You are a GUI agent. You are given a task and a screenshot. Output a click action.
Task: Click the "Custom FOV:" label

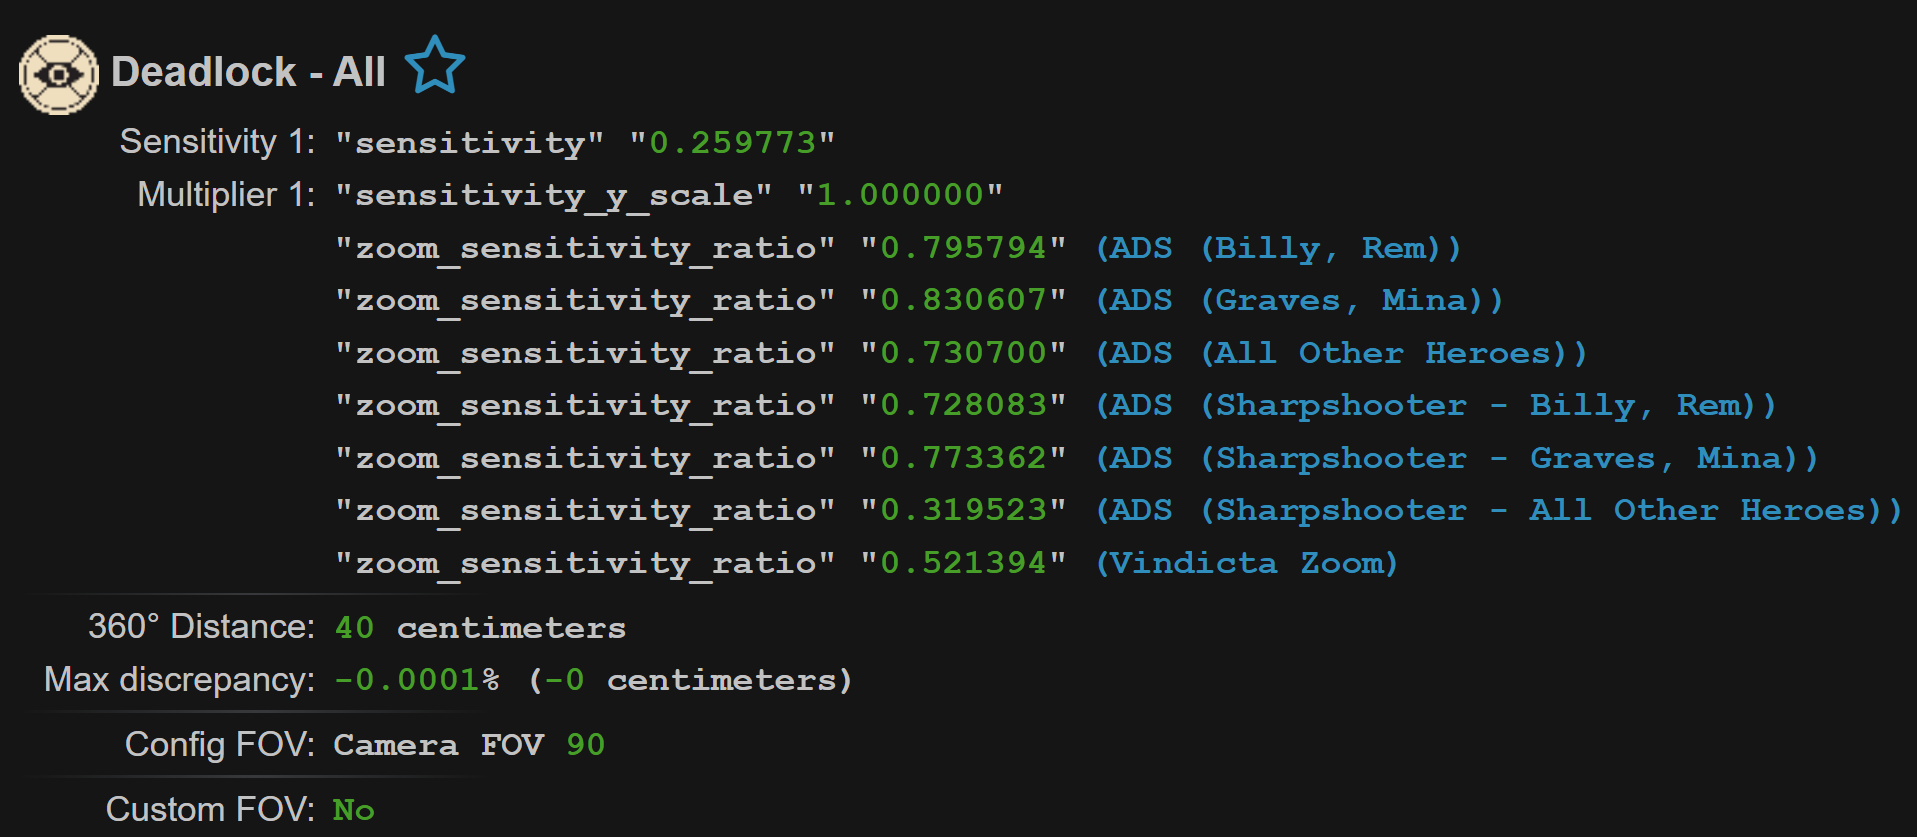pos(210,809)
